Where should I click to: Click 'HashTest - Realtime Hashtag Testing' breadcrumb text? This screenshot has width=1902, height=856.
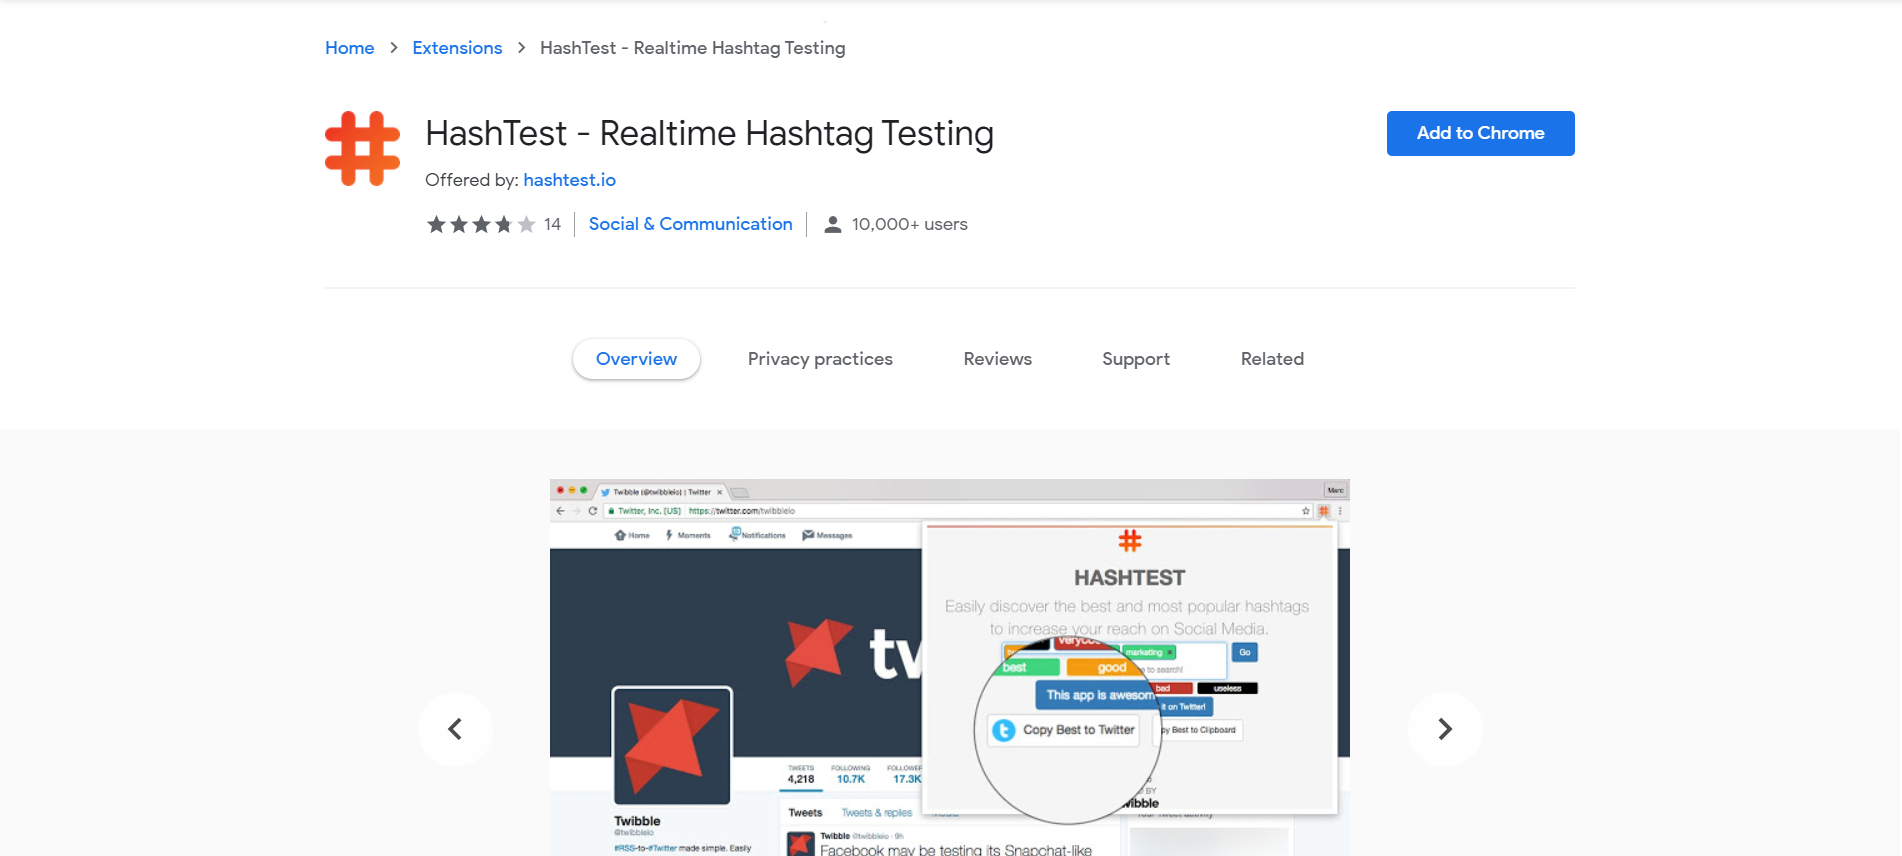(x=693, y=48)
